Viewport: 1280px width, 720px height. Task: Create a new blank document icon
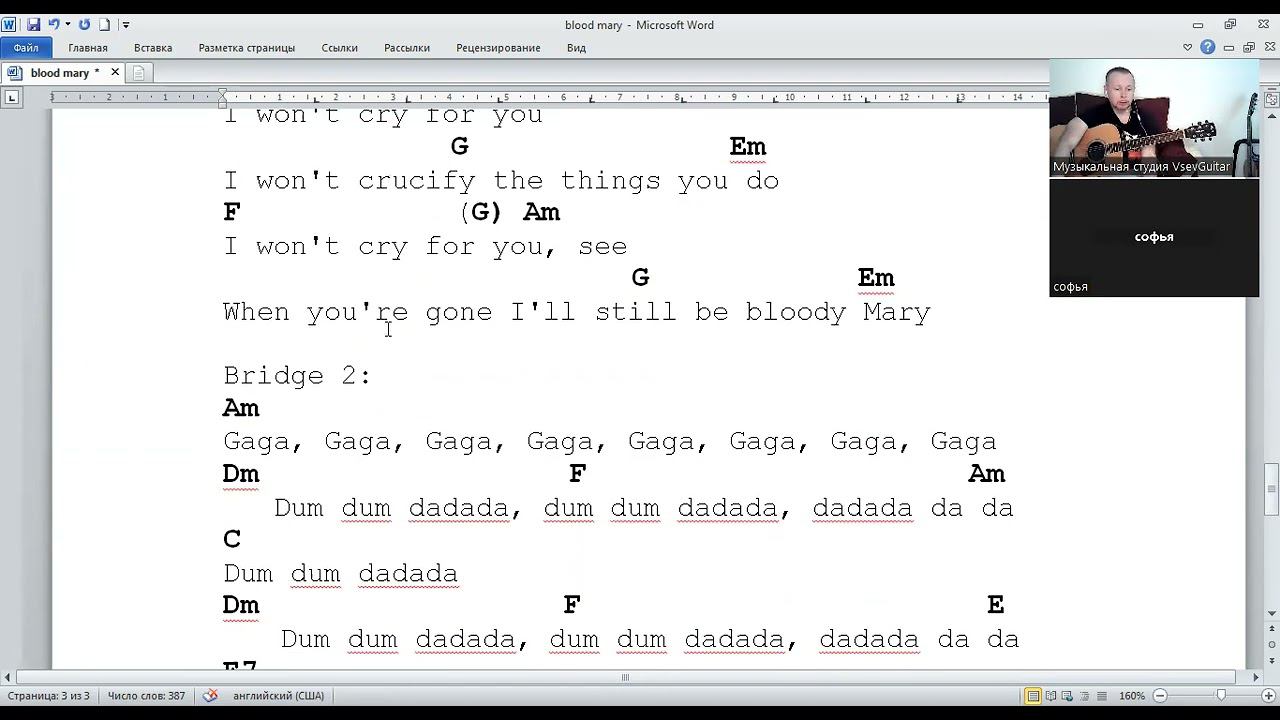104,24
